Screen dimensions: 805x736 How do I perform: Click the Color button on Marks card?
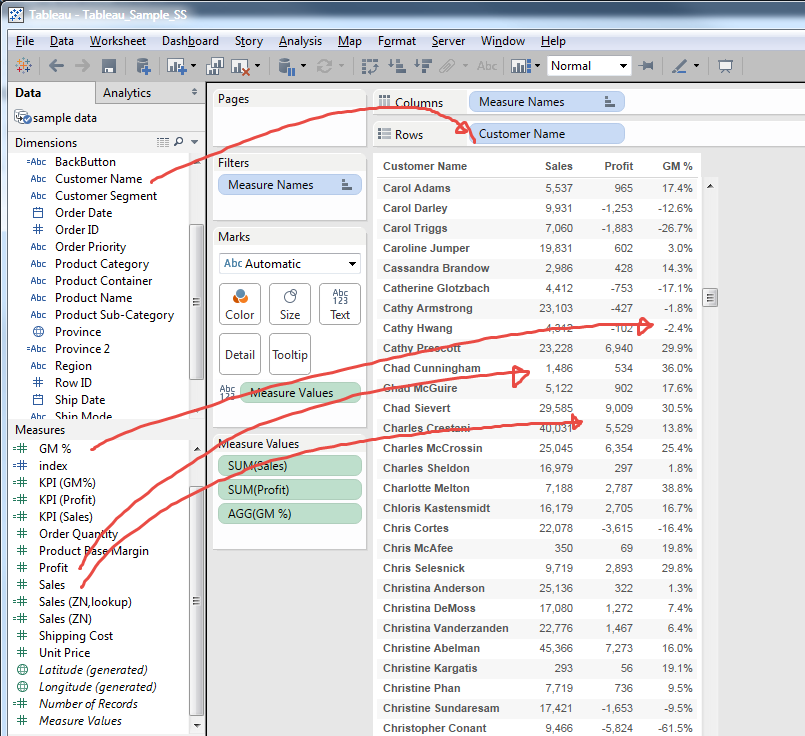(x=240, y=304)
